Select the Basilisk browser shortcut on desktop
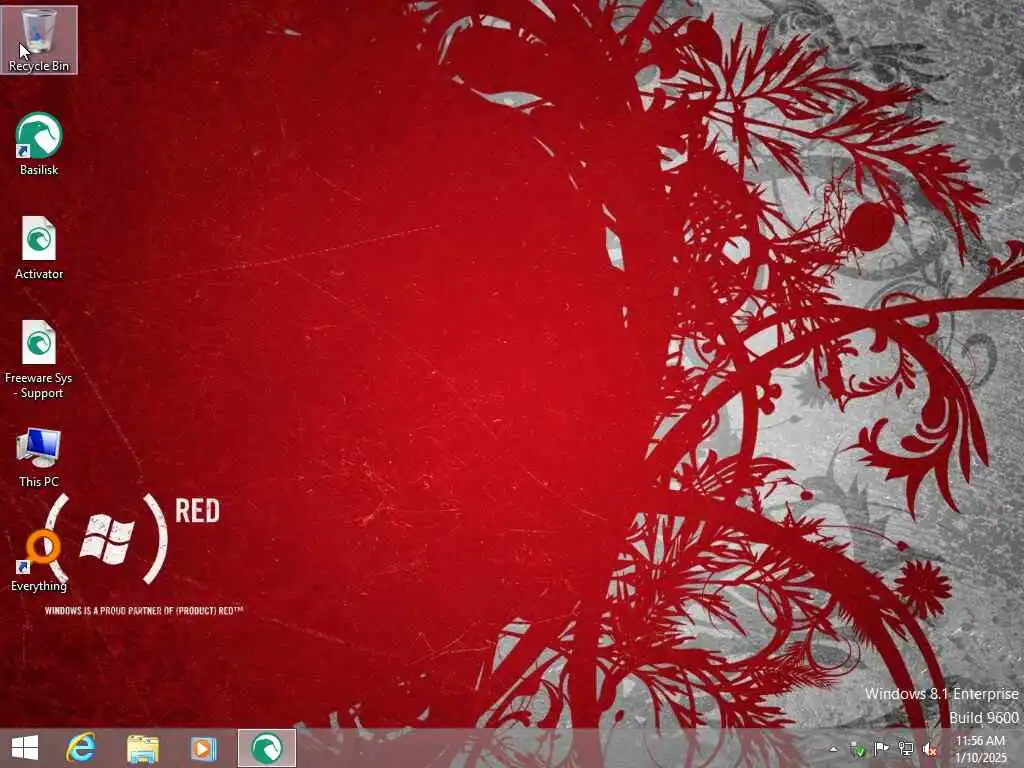Image resolution: width=1024 pixels, height=768 pixels. (x=39, y=144)
